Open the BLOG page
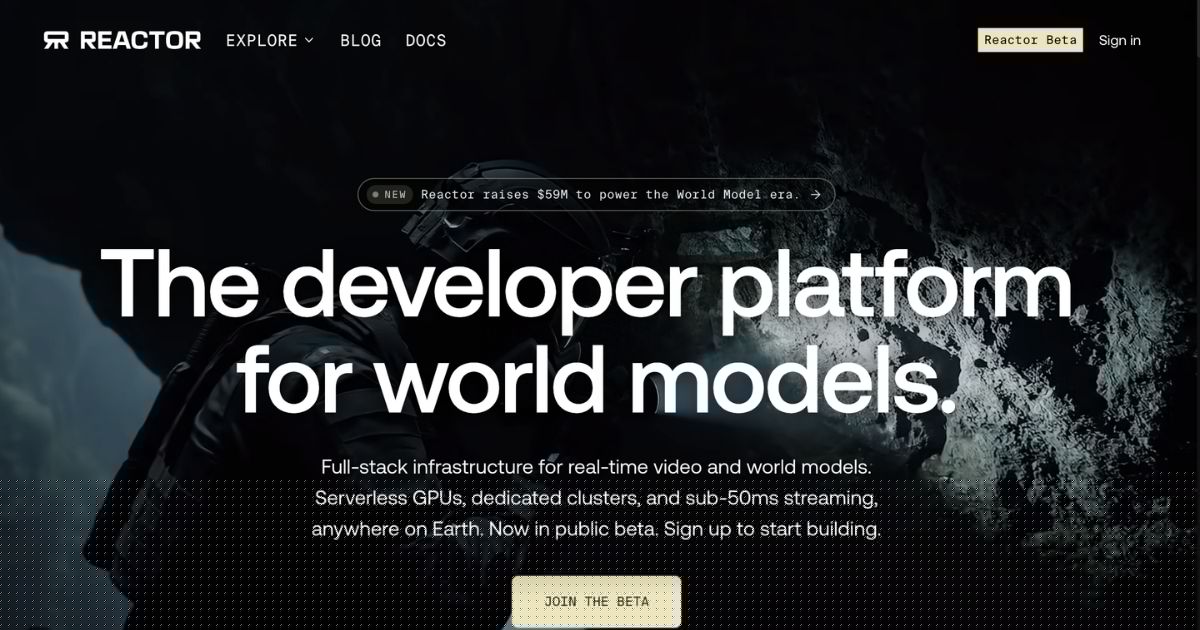 360,40
